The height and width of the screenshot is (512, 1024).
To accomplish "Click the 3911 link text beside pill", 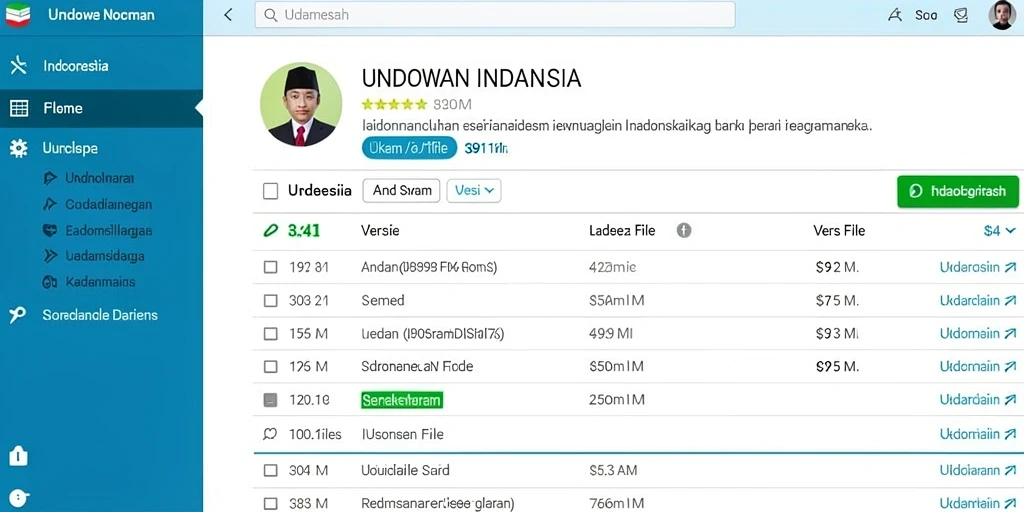I will coord(486,148).
